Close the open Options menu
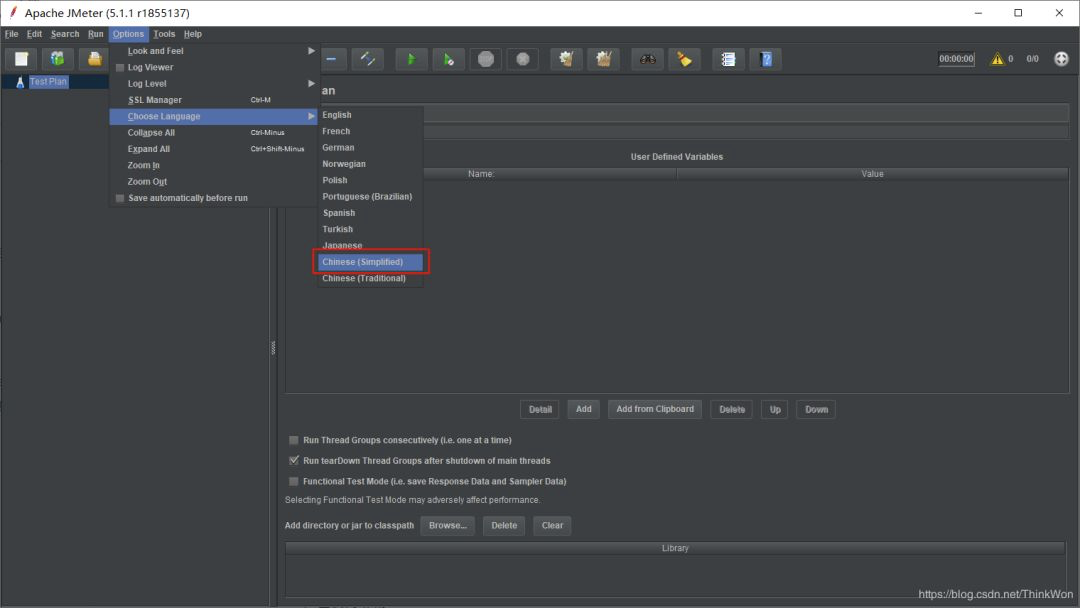1080x608 pixels. (x=128, y=34)
